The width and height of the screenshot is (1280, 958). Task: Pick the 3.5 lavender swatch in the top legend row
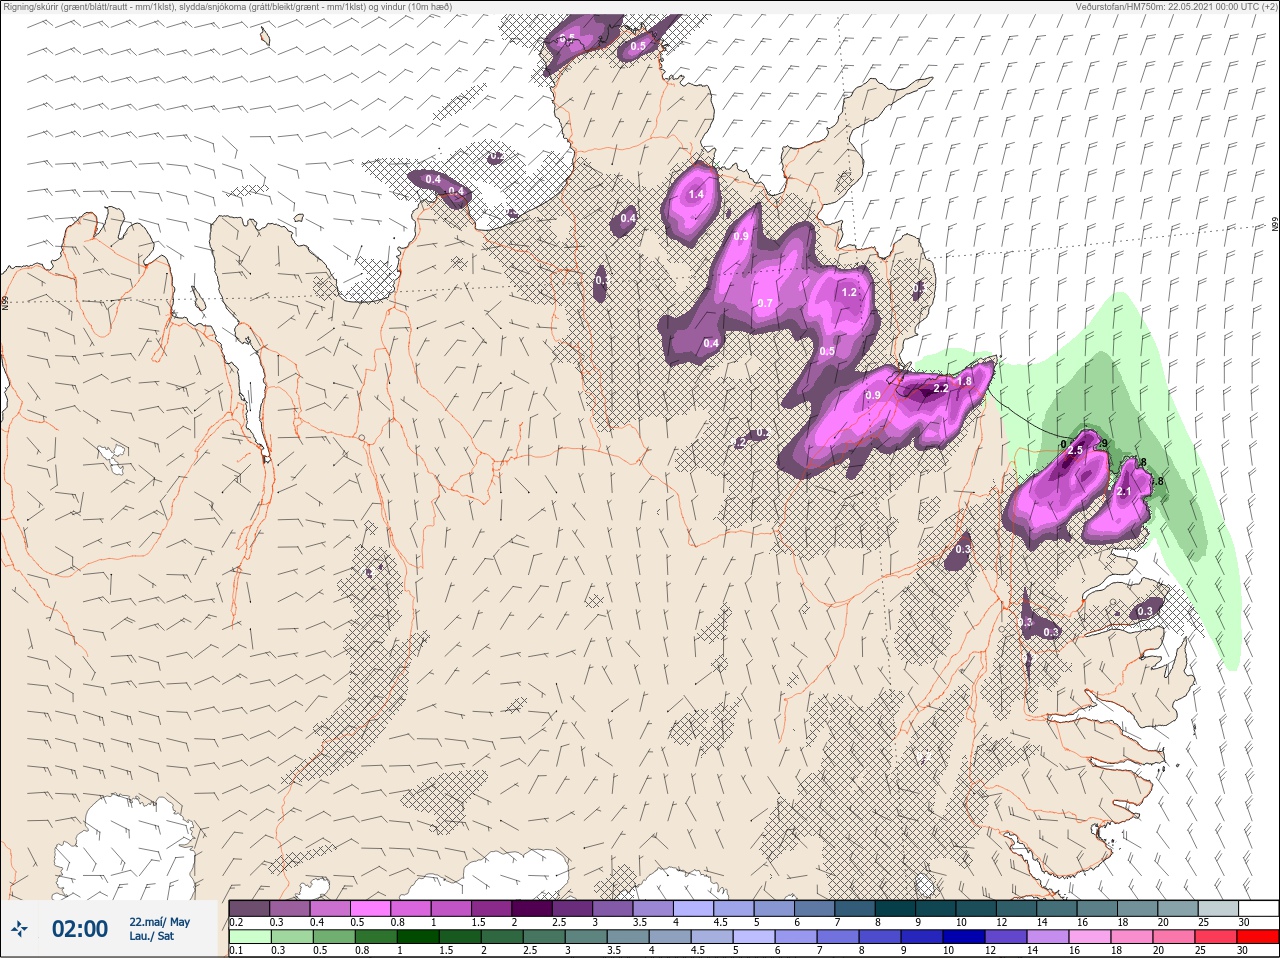(653, 908)
